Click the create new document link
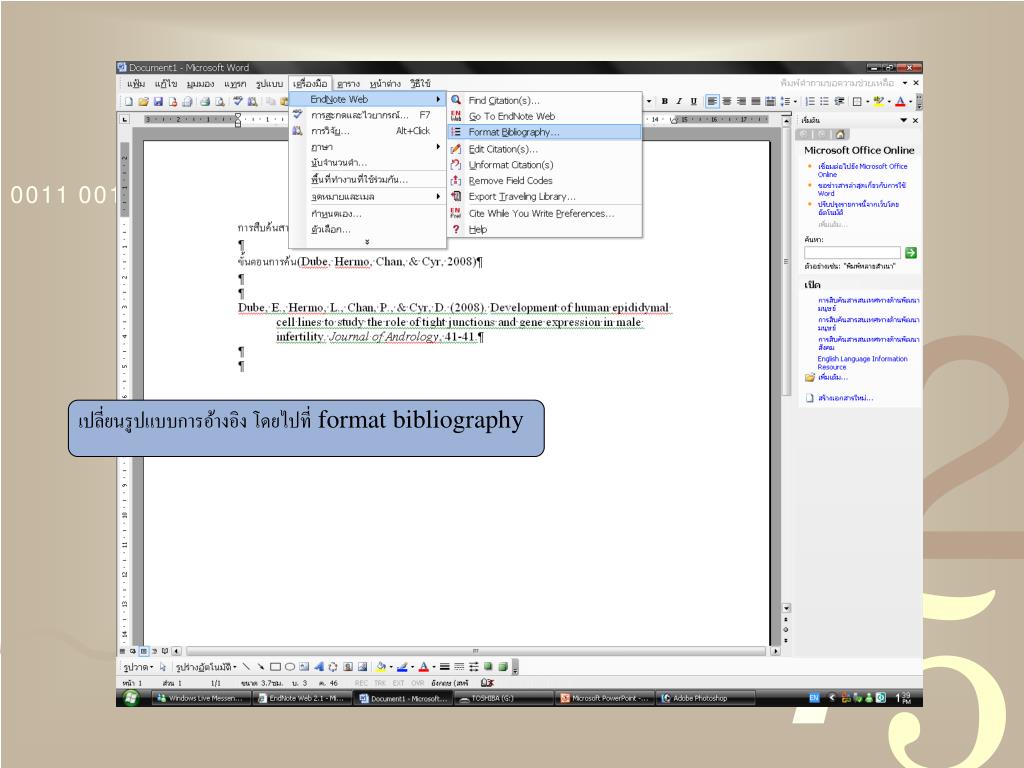1024x768 pixels. coord(845,398)
